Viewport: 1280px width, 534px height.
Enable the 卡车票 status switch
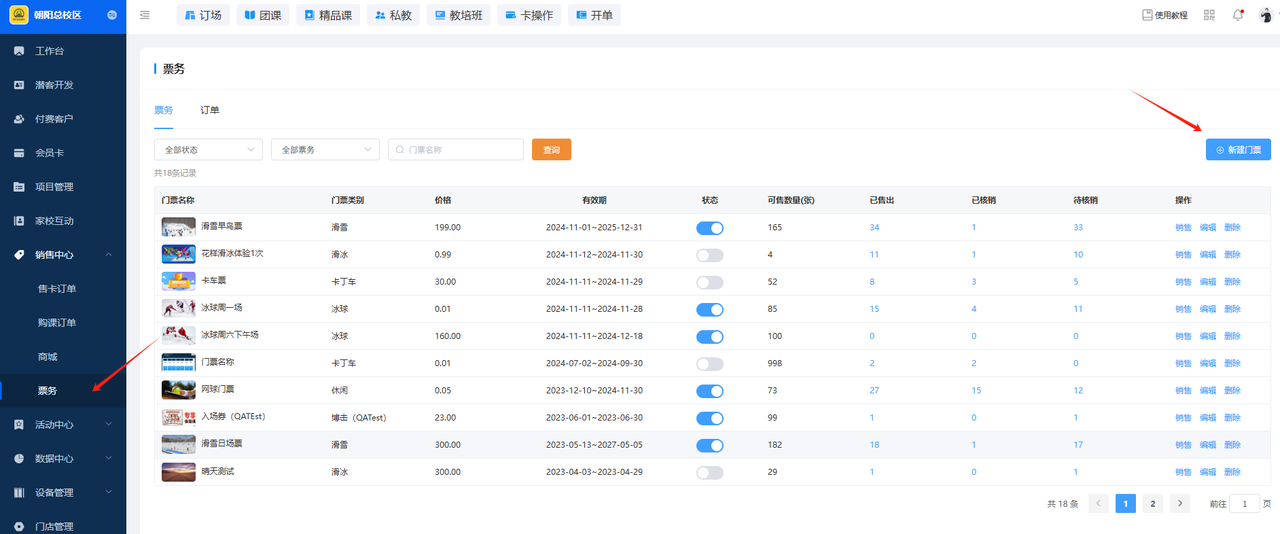[x=709, y=282]
